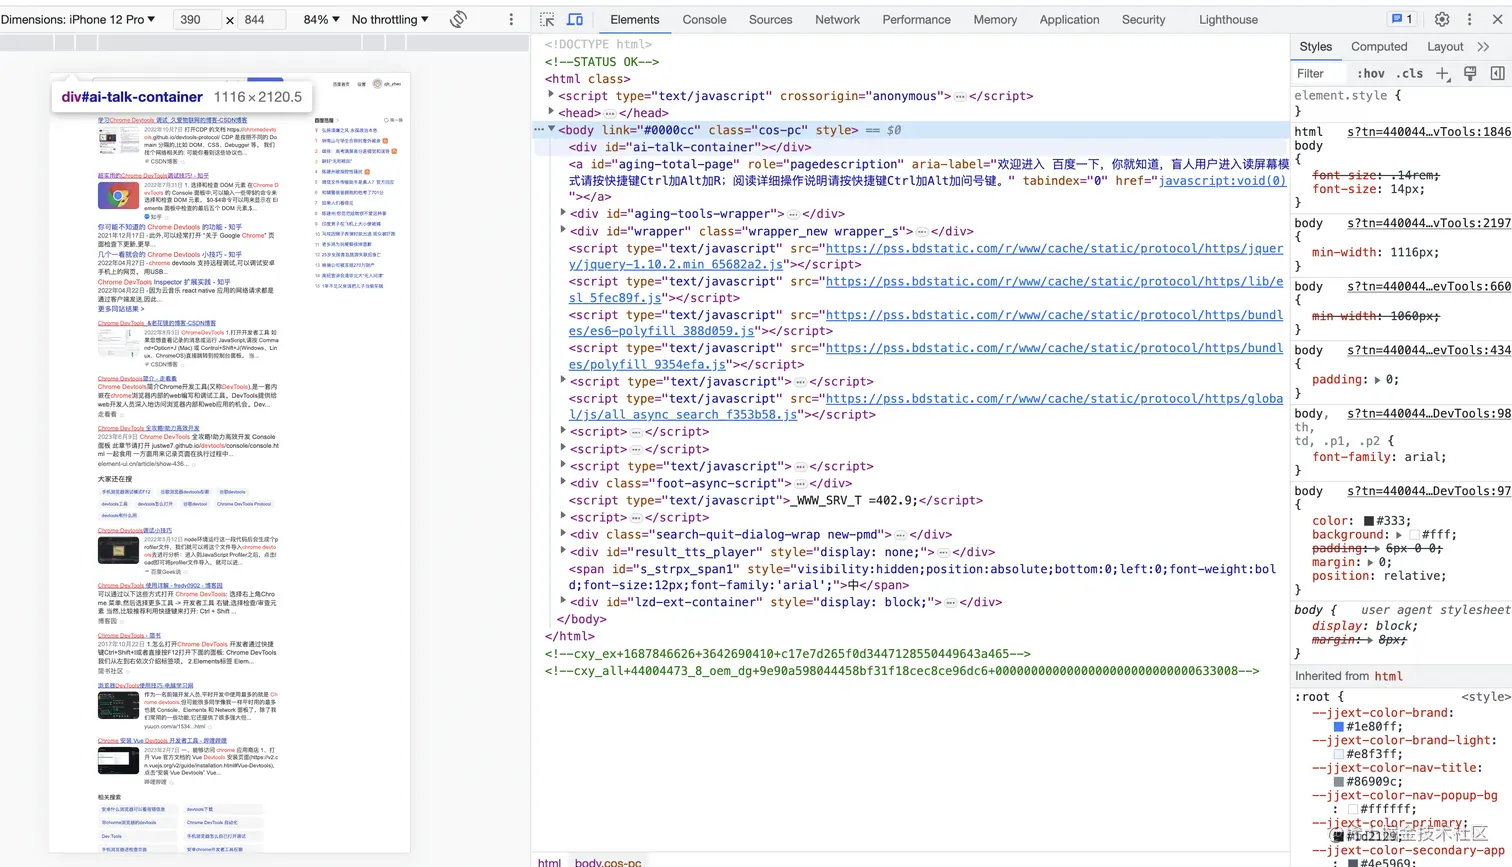The image size is (1512, 867).
Task: Switch to the Memory tab
Action: coord(995,19)
